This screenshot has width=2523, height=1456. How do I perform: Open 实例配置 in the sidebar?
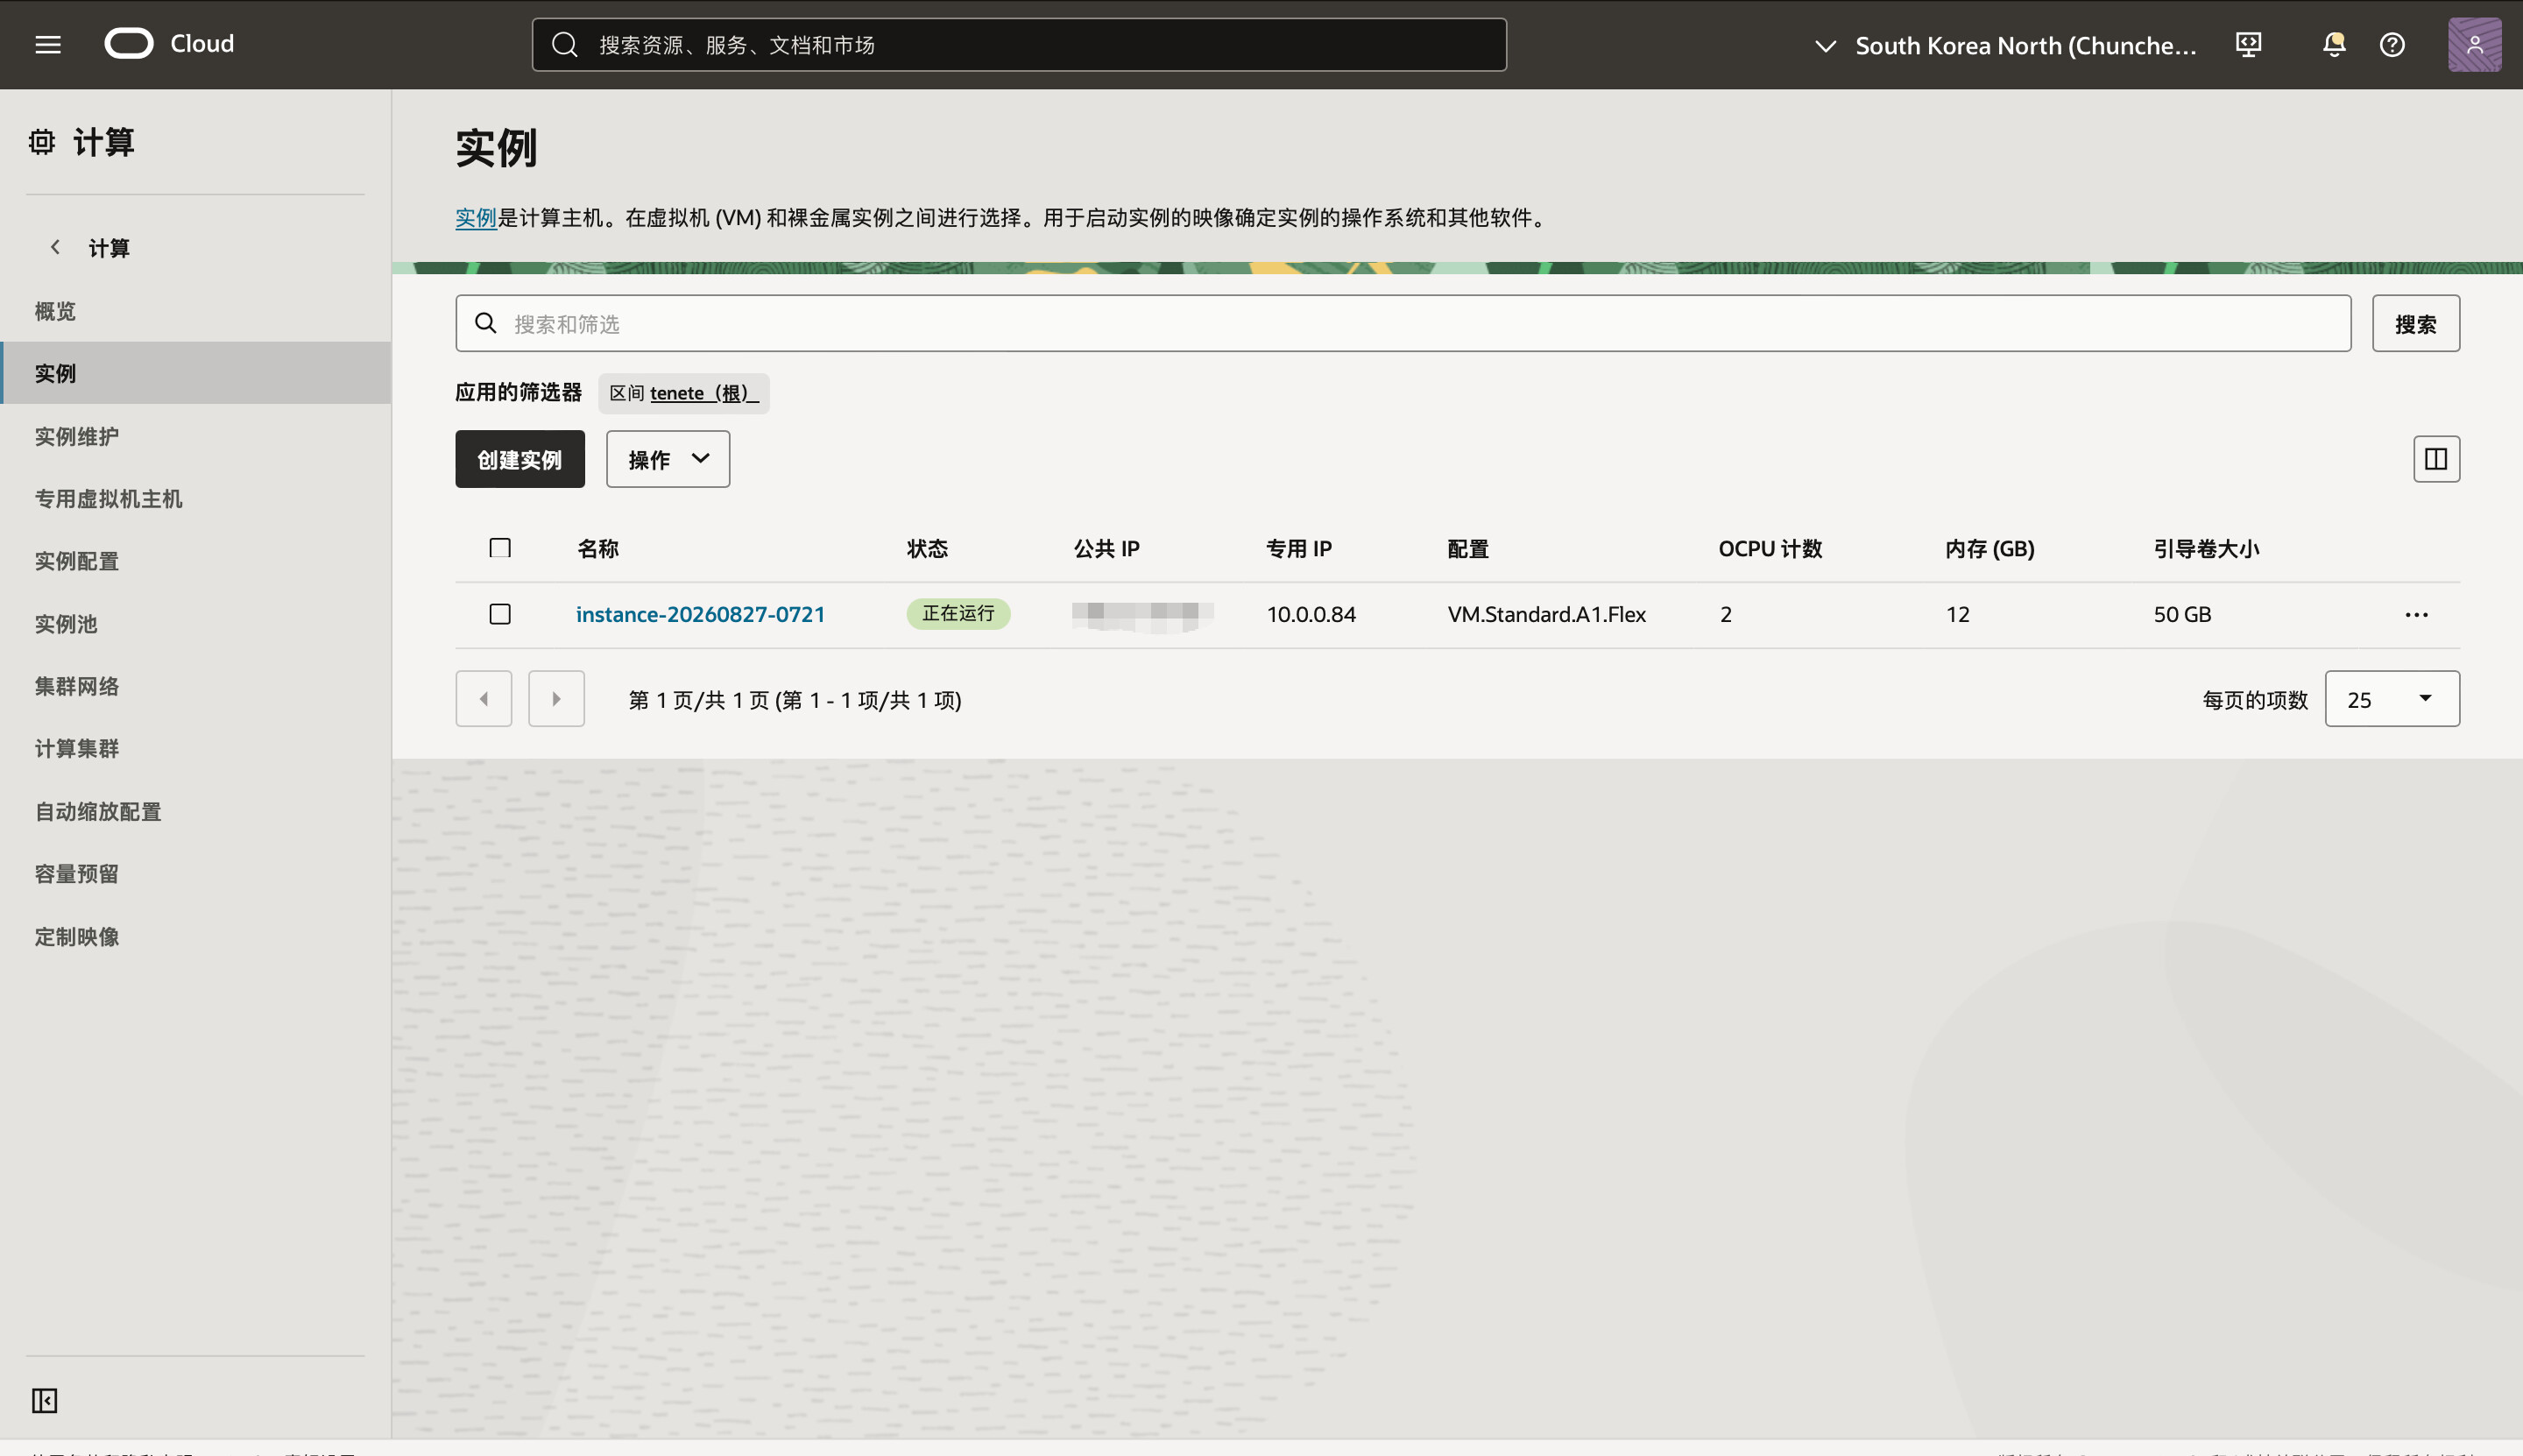tap(77, 561)
